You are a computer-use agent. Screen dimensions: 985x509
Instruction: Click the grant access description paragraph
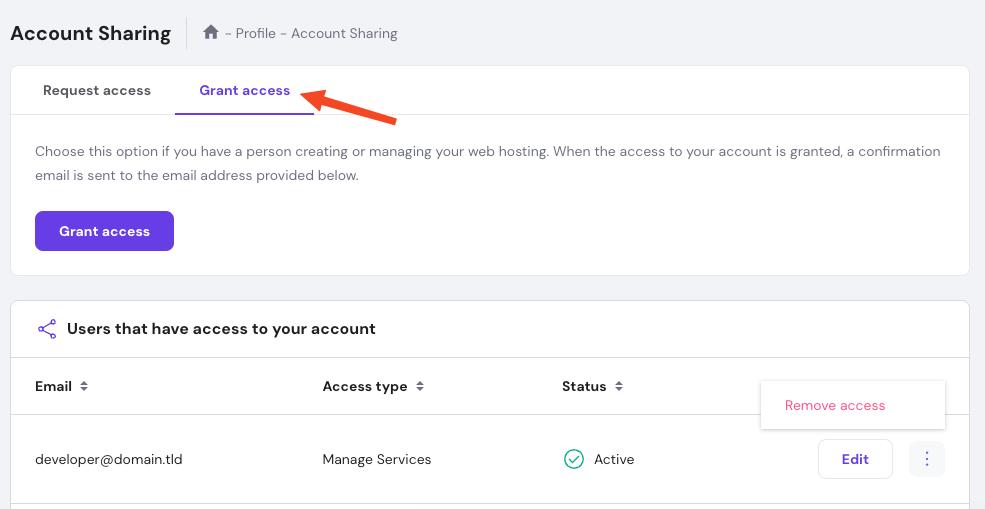coord(488,164)
